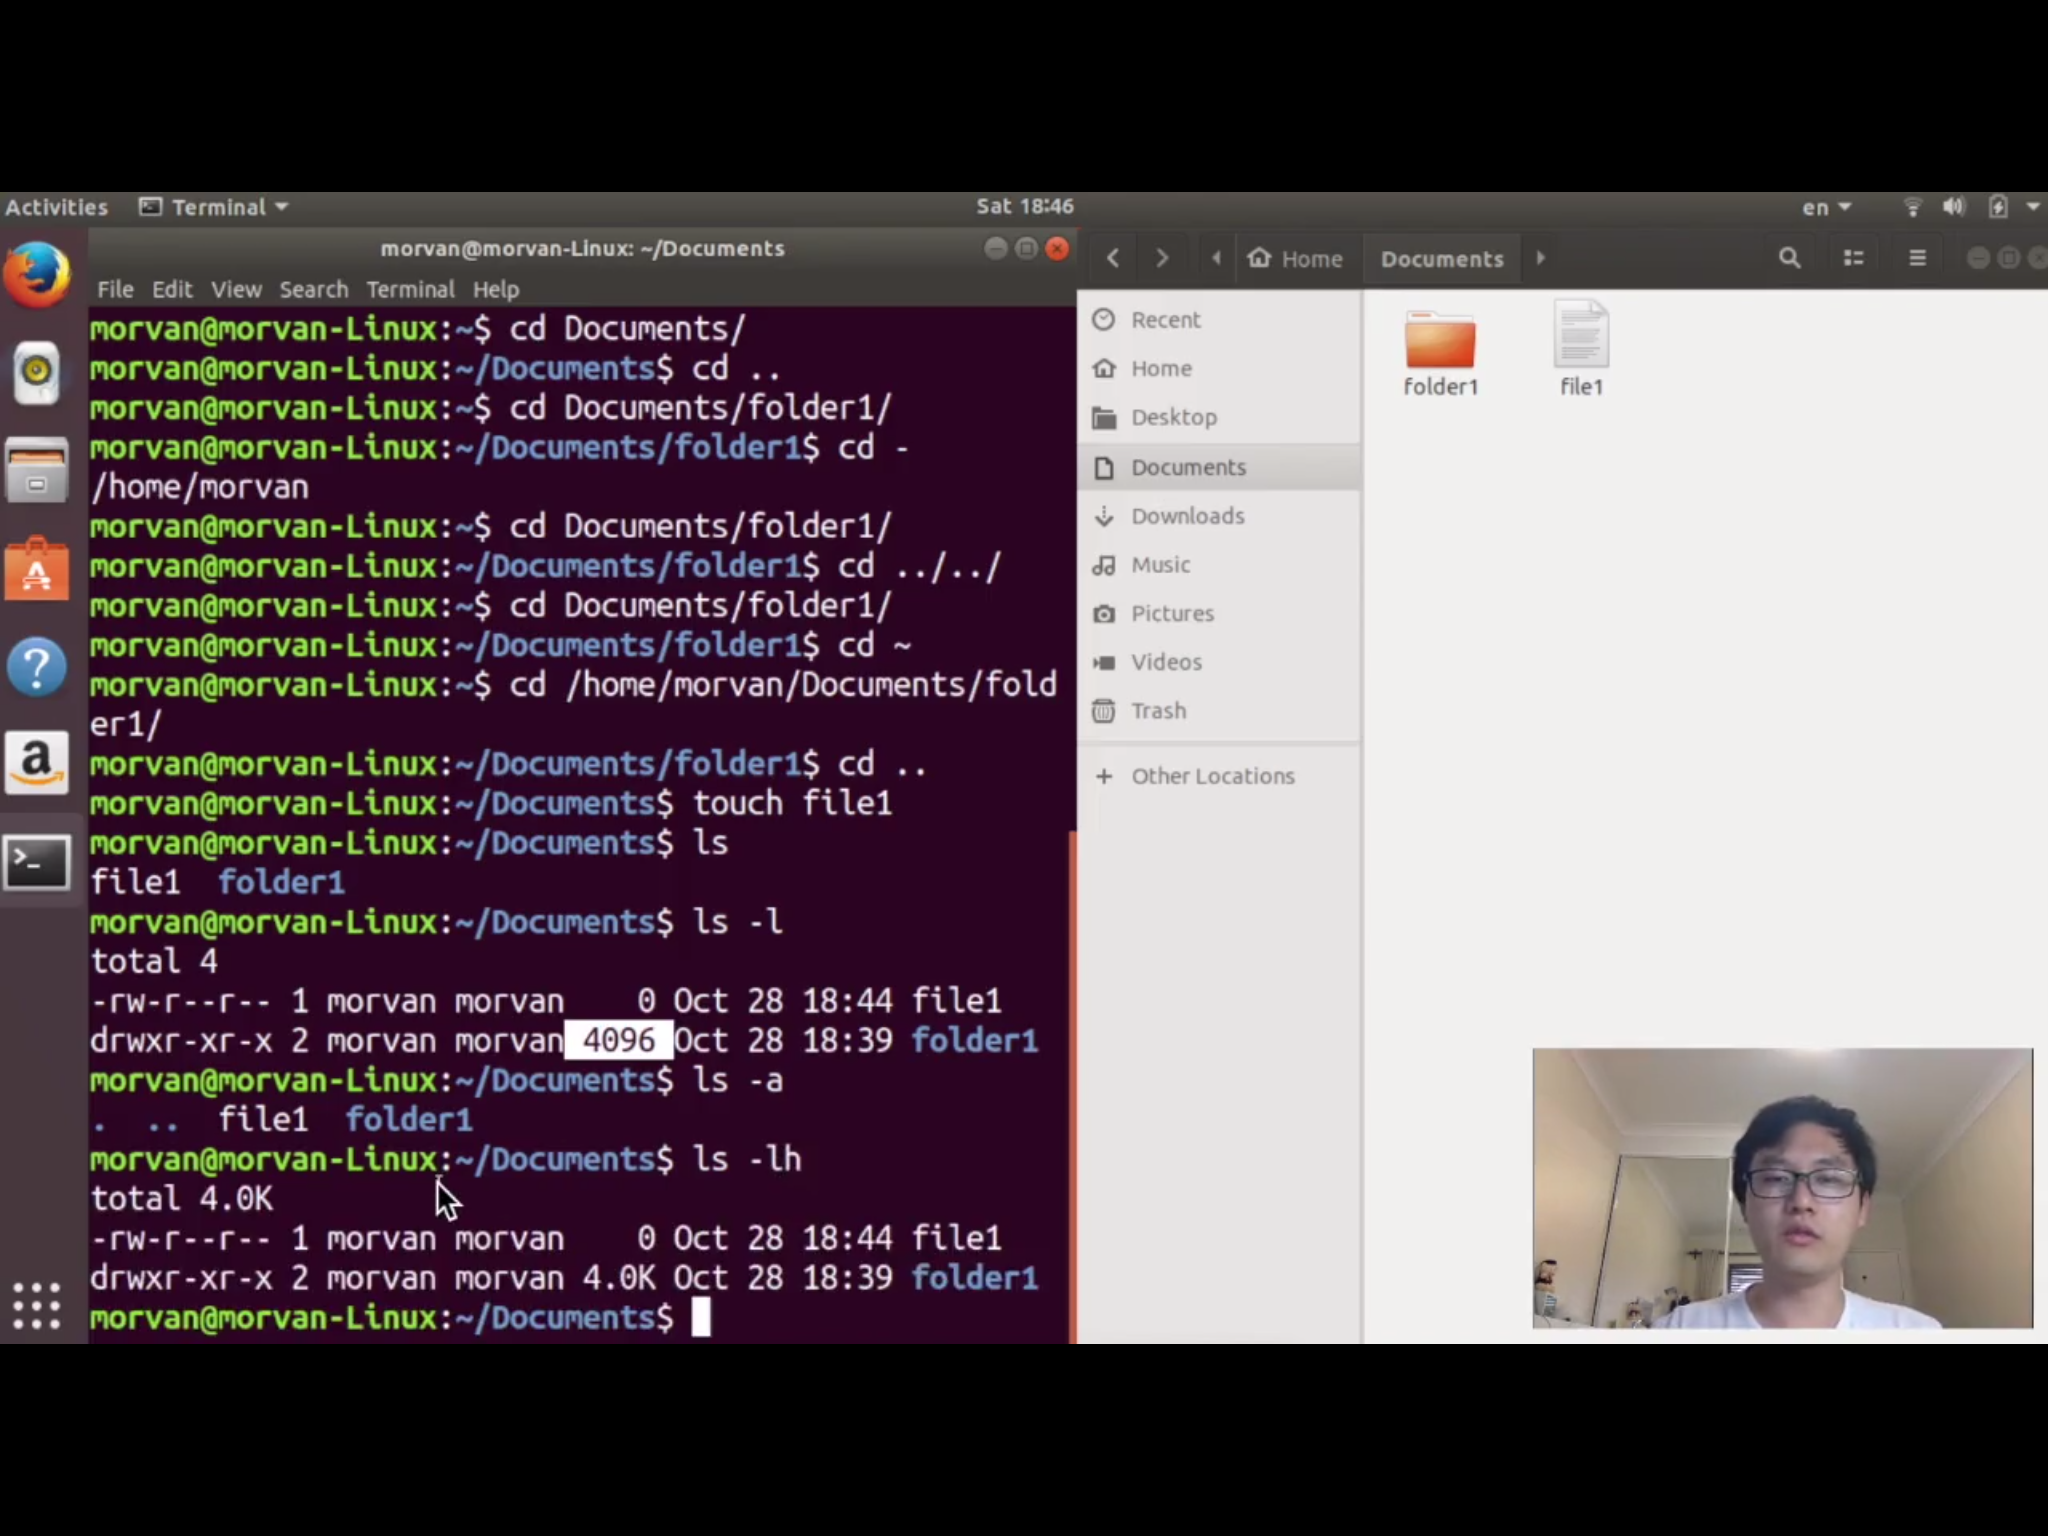Open the Show Applications grid icon
Screen dimensions: 2048x1536
tap(34, 1305)
